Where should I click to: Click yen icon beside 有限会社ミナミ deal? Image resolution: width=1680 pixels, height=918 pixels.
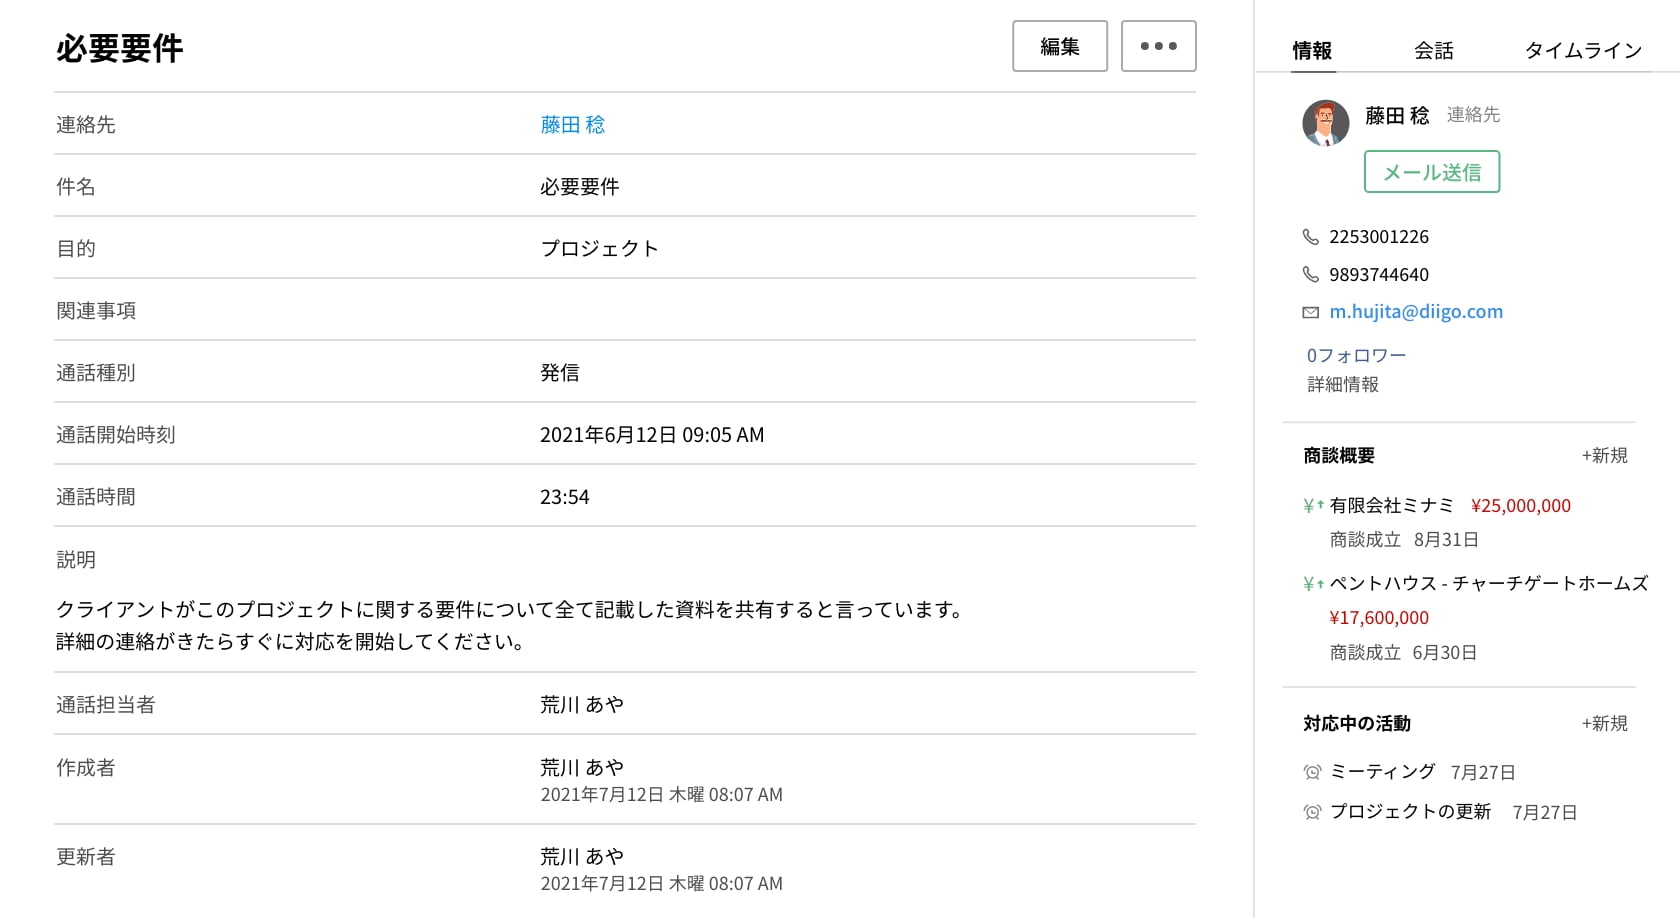(1313, 506)
